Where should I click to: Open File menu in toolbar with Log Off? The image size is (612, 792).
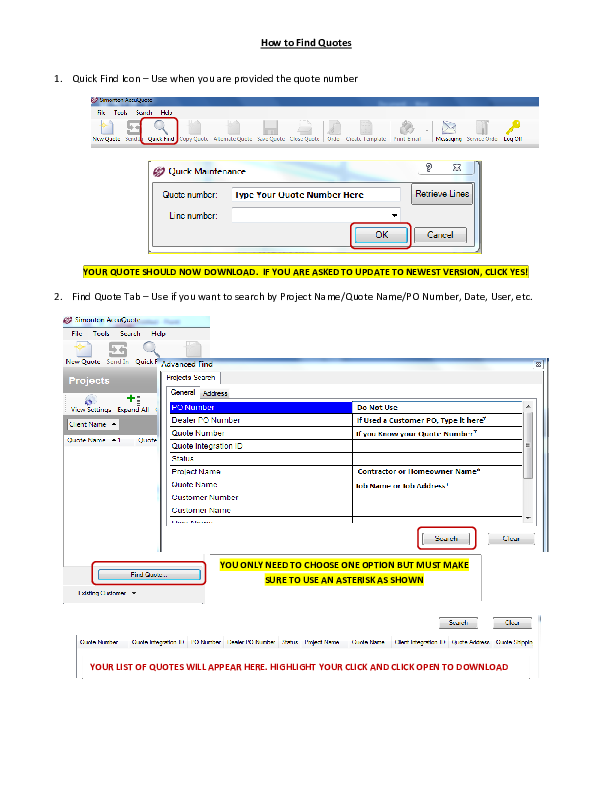(x=101, y=113)
